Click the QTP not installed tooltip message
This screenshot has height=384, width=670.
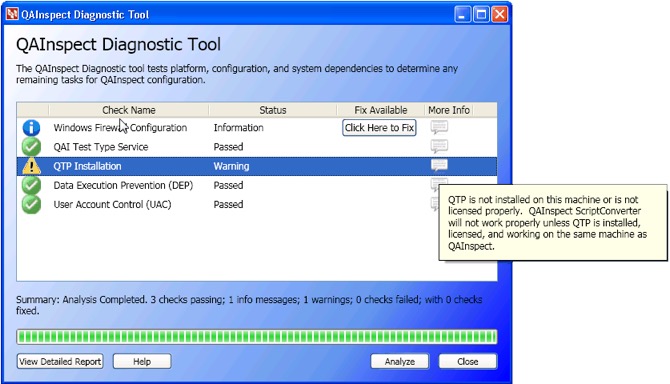click(553, 223)
